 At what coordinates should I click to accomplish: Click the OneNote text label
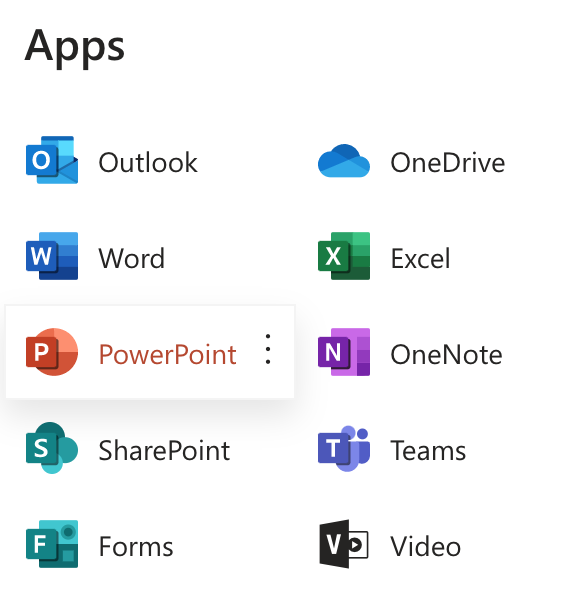tap(446, 354)
